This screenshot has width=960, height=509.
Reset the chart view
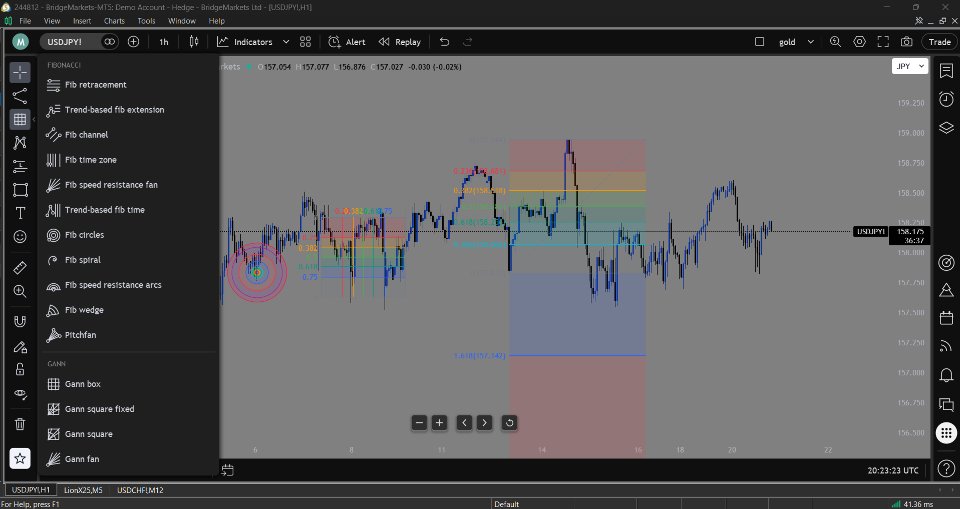click(509, 423)
